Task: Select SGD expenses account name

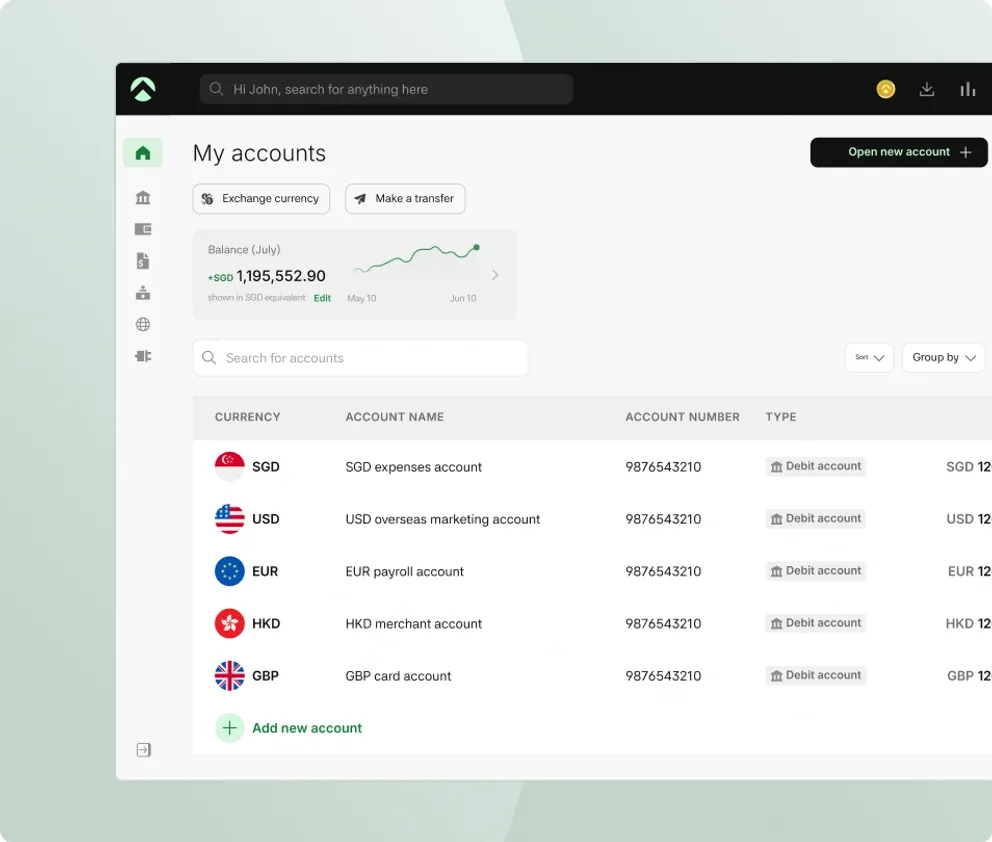Action: 413,467
